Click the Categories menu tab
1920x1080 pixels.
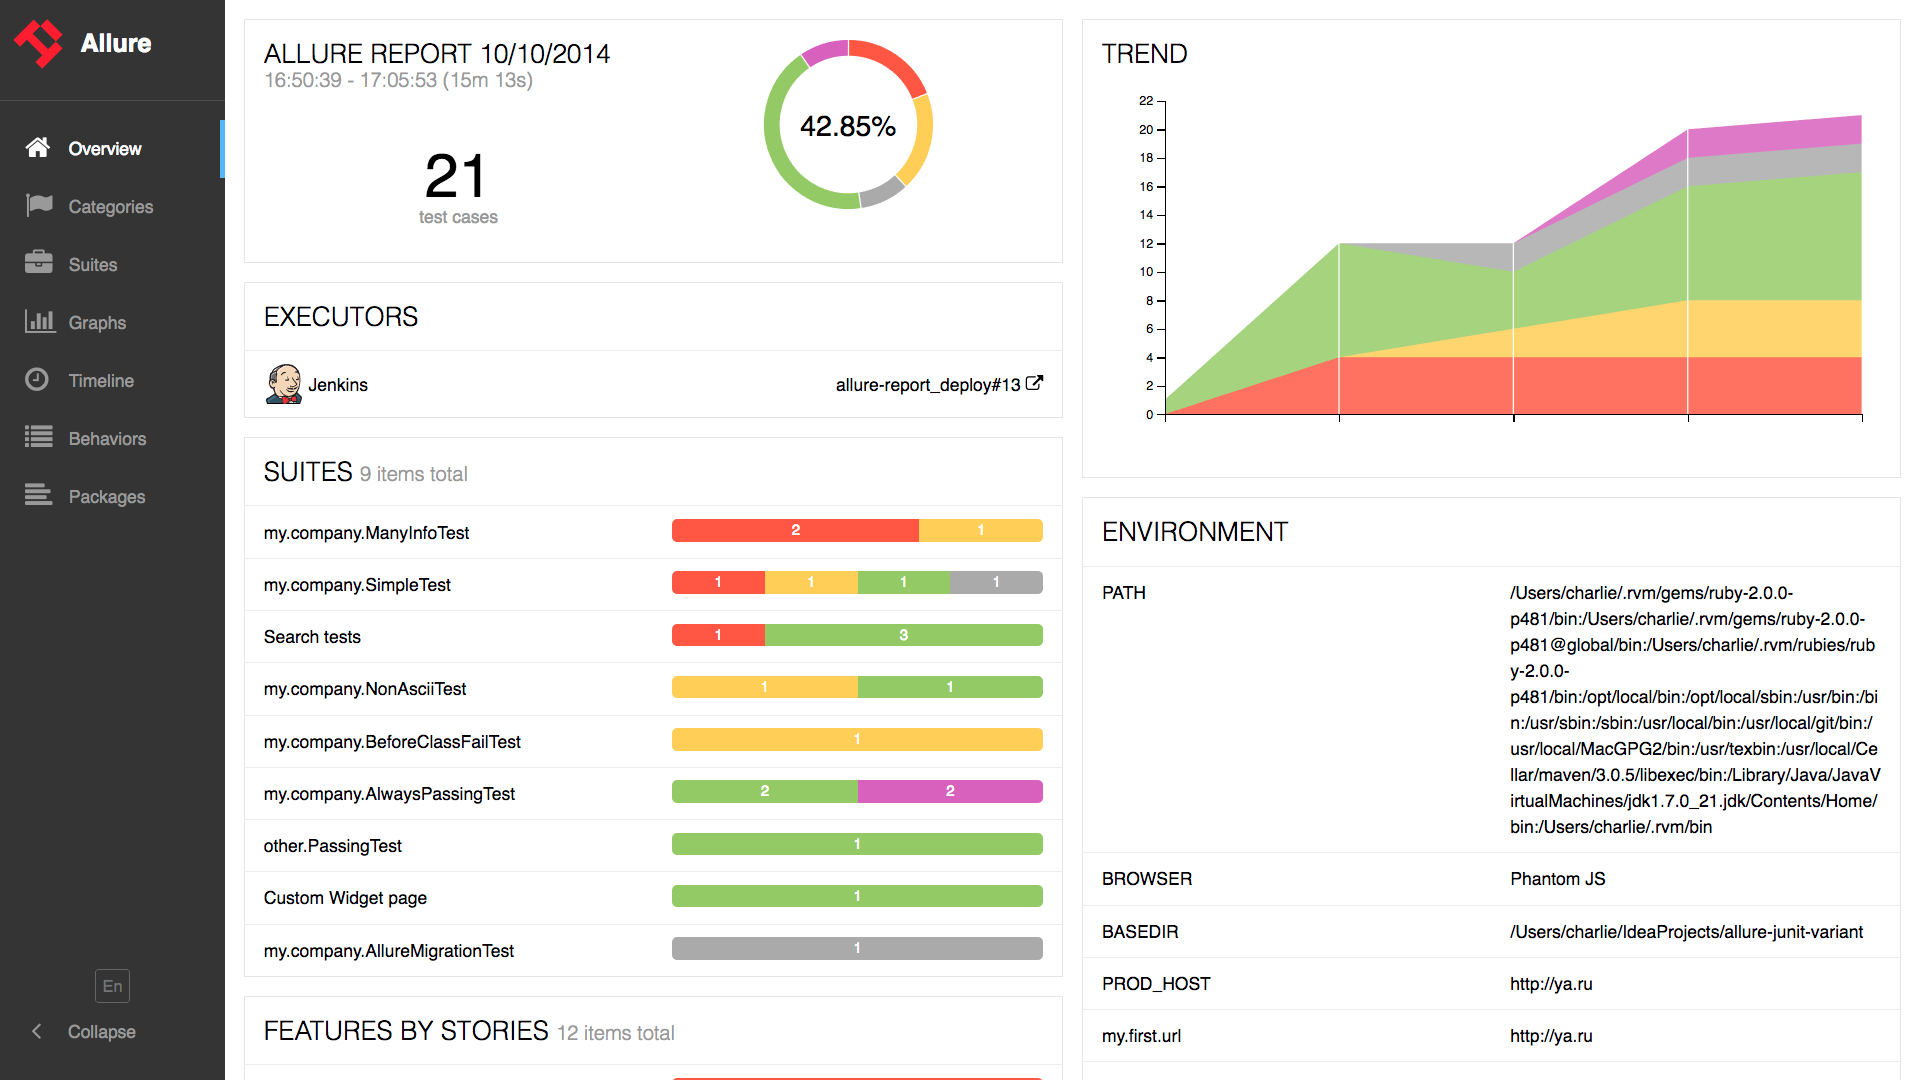click(x=112, y=207)
